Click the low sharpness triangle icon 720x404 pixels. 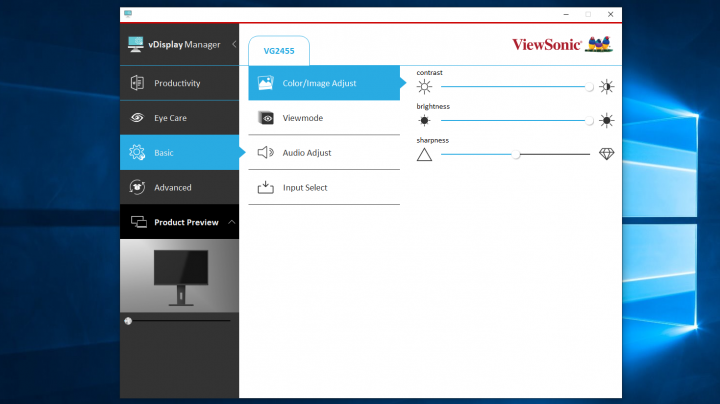click(x=424, y=155)
